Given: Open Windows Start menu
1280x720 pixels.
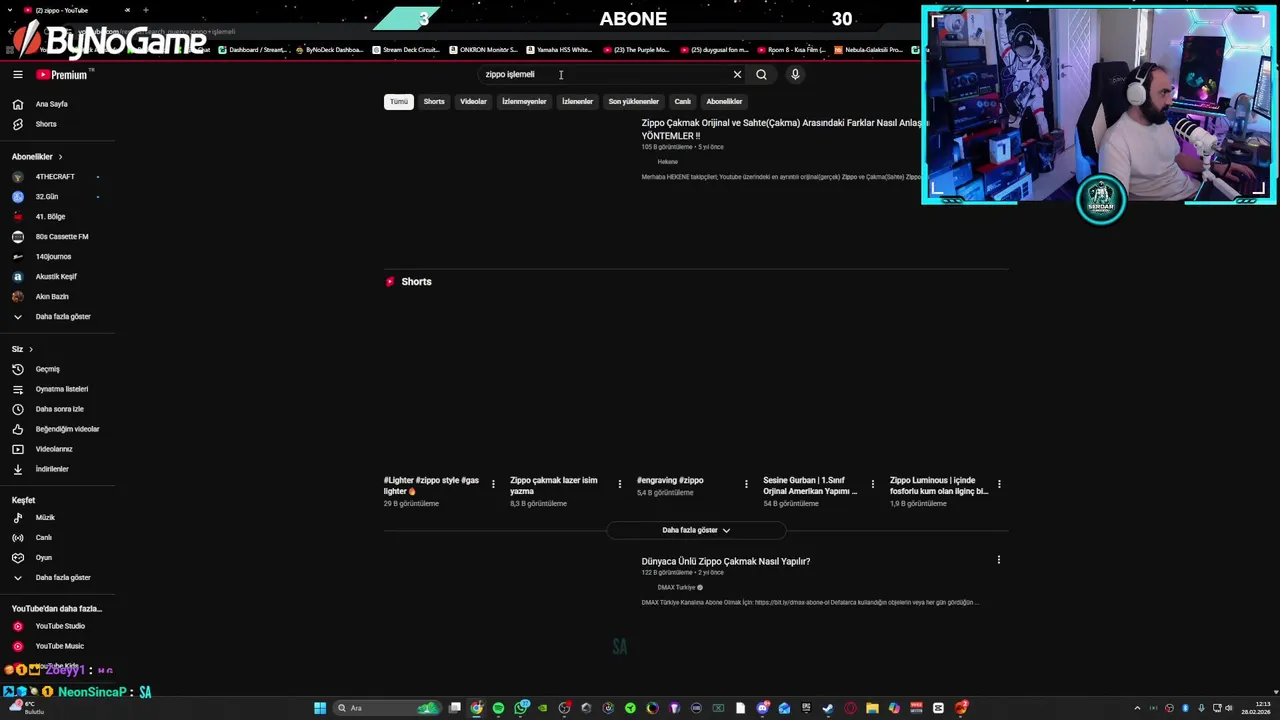Looking at the screenshot, I should click(x=320, y=708).
